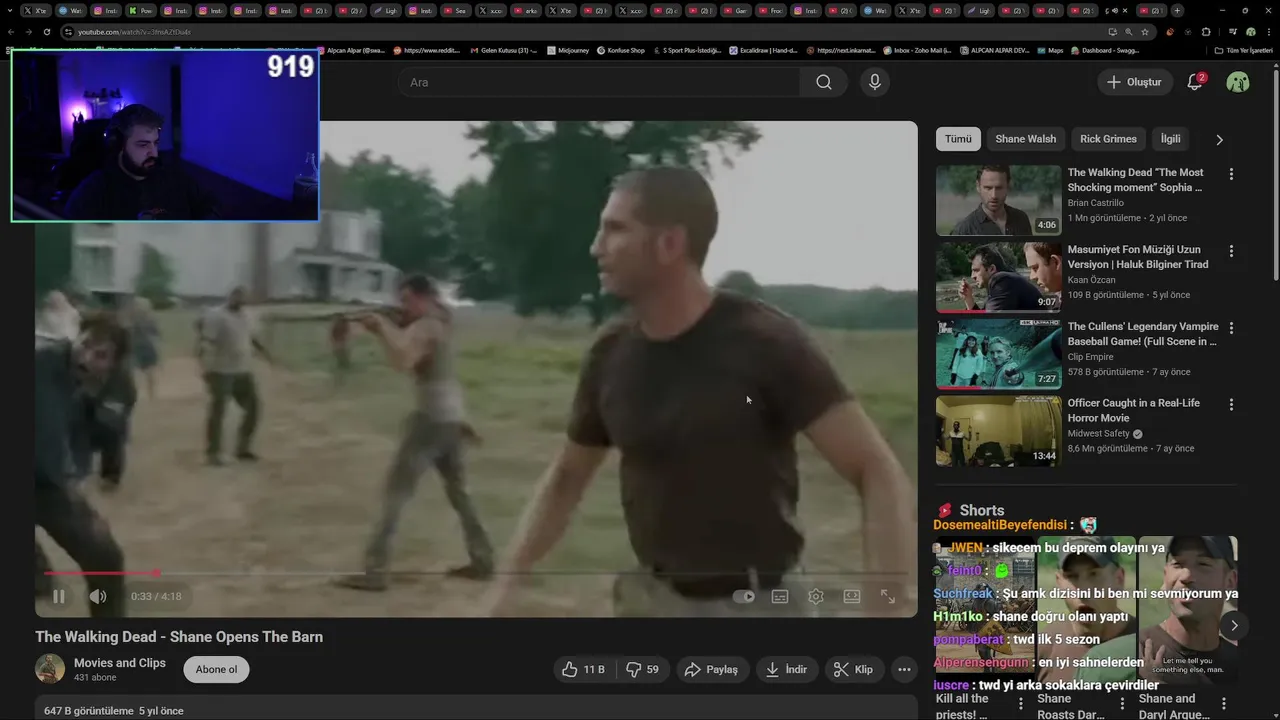Toggle the autoplay switch in the player
This screenshot has height=720, width=1280.
[744, 596]
